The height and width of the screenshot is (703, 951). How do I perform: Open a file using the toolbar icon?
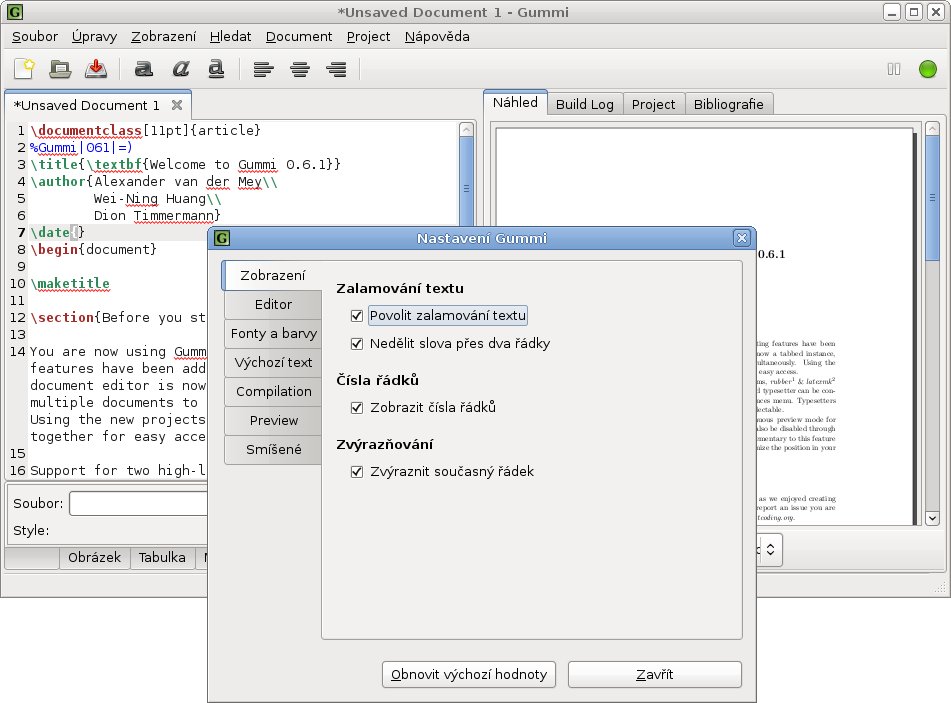click(59, 69)
